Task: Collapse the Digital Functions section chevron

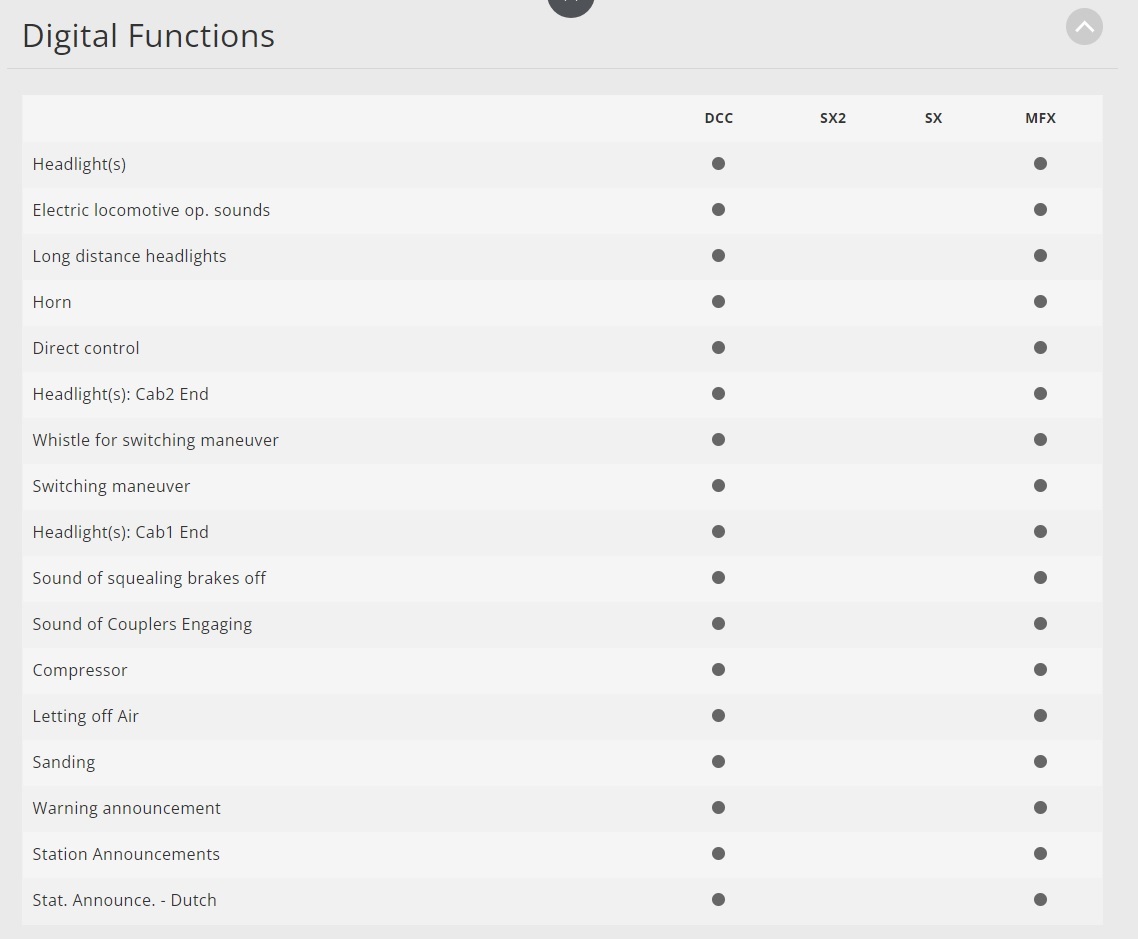Action: point(1084,27)
